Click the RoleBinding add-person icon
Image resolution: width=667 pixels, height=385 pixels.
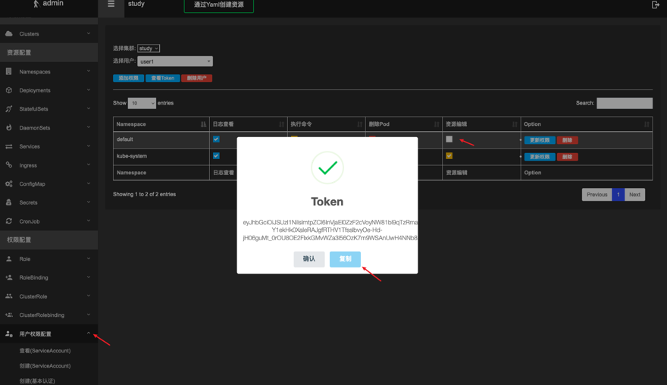9,277
